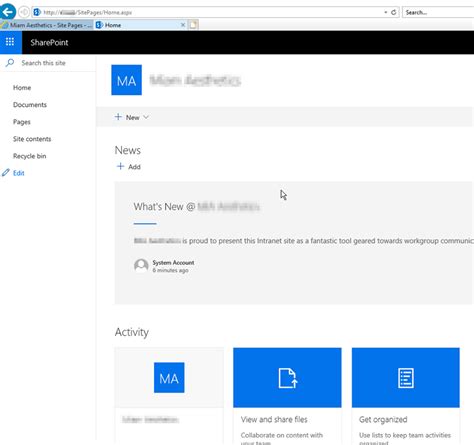The height and width of the screenshot is (445, 474).
Task: Click the news post description text
Action: point(303,241)
